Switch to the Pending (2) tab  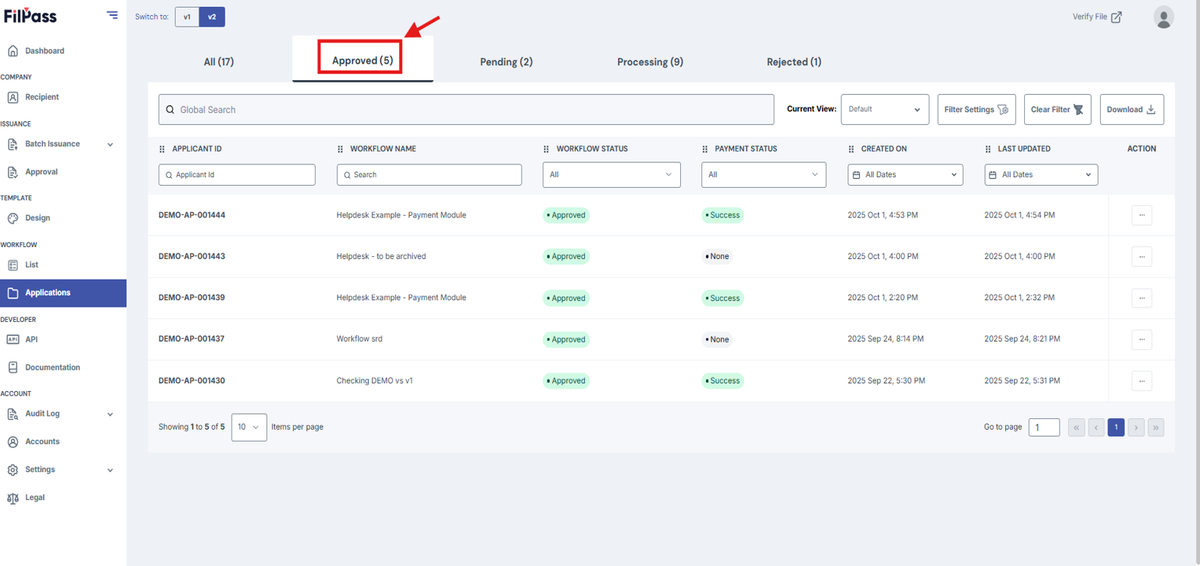pos(506,62)
